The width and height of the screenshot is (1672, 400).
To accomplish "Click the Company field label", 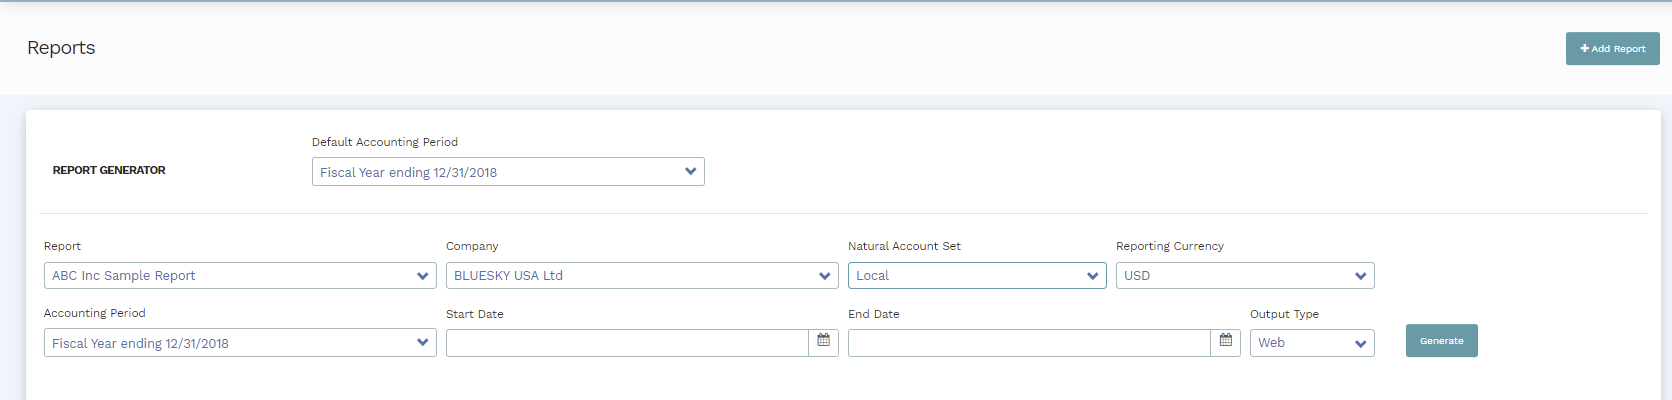I will pos(472,246).
